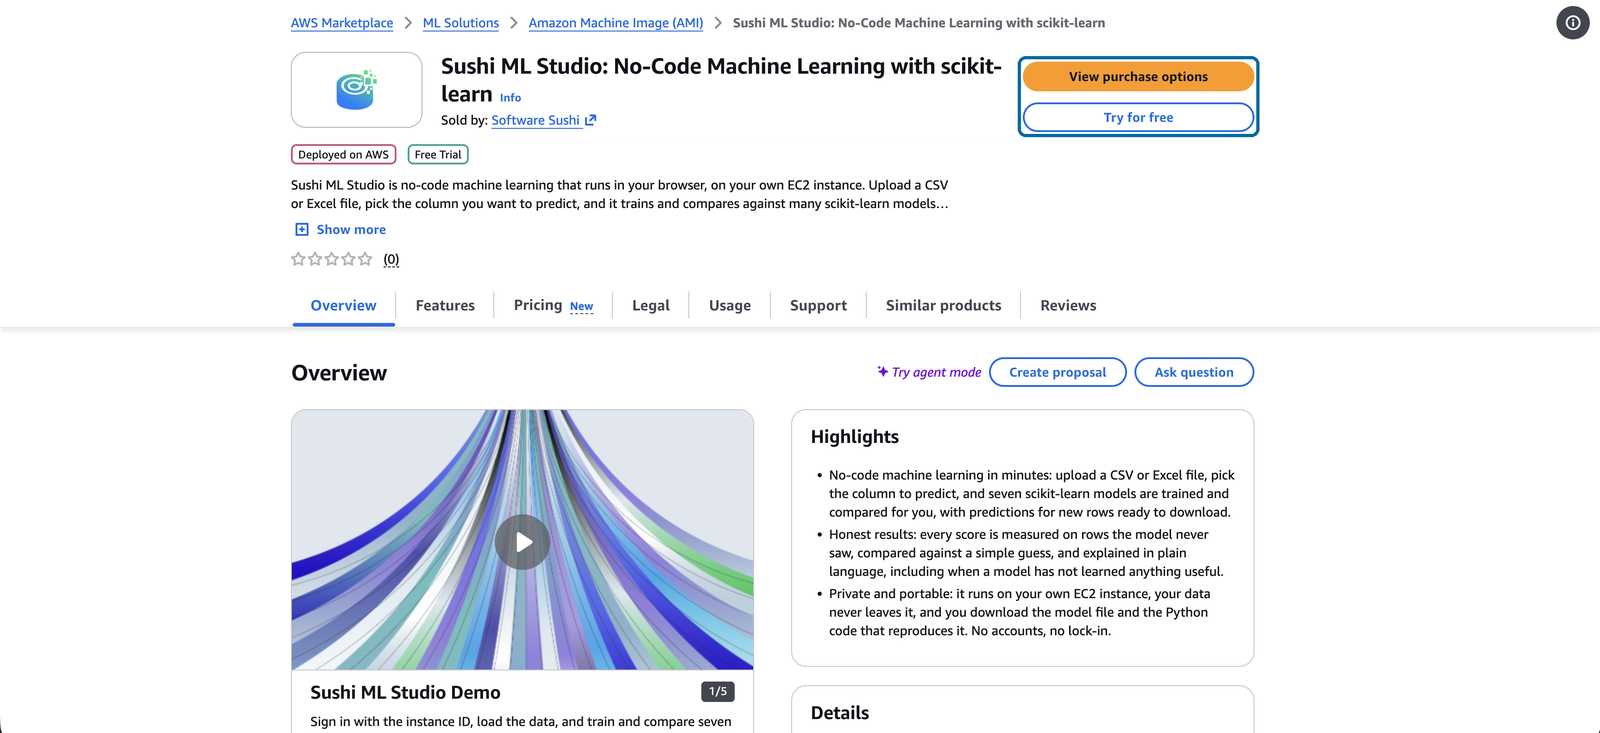
Task: Open the Pricing tab
Action: coord(538,305)
